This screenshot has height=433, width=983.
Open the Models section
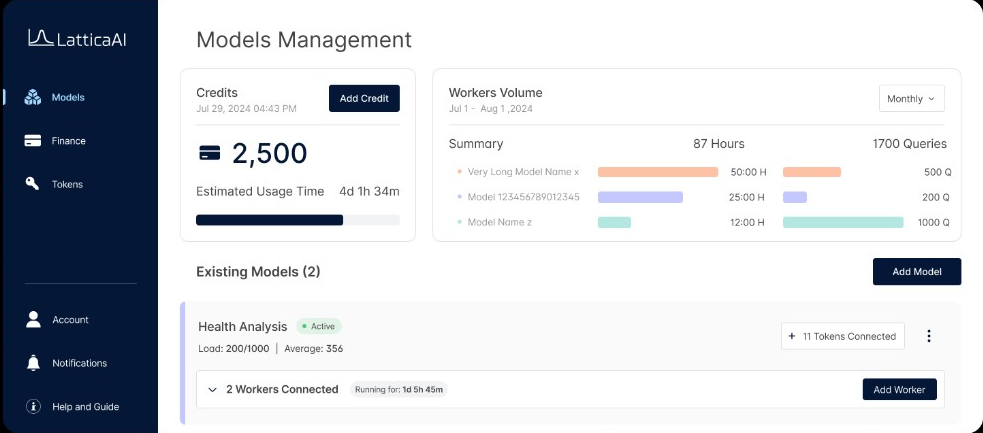pyautogui.click(x=68, y=97)
